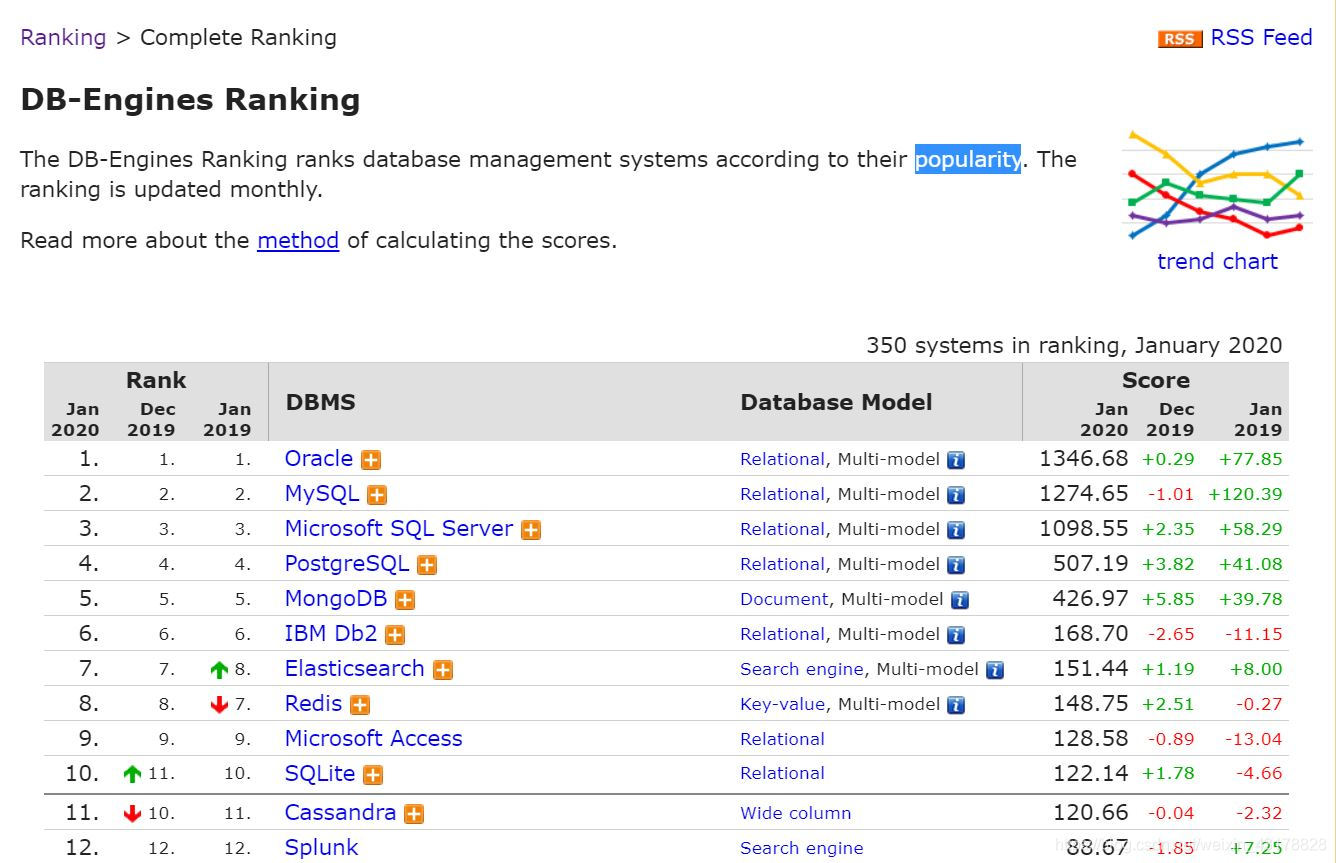Click red down arrow in Cassandra row

133,814
